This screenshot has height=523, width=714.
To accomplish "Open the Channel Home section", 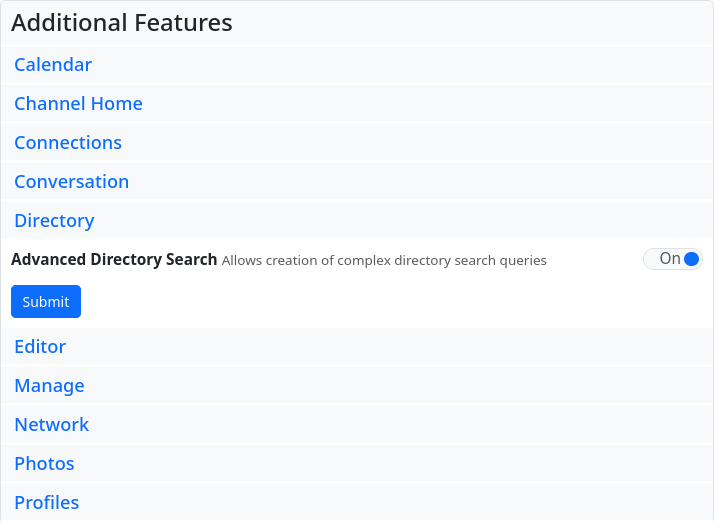I will click(x=78, y=104).
